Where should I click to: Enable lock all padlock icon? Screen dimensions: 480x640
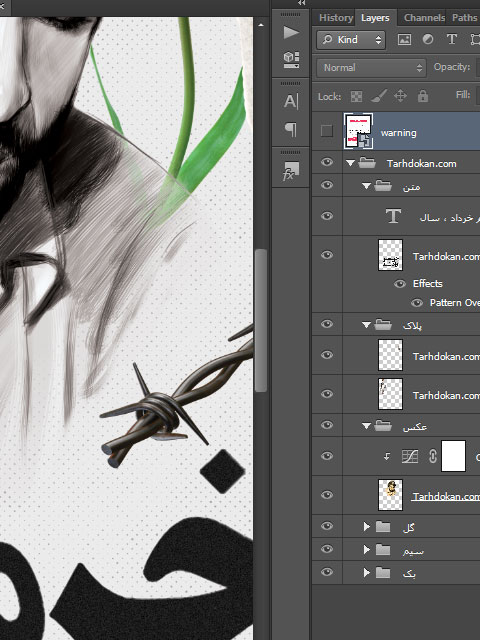pyautogui.click(x=423, y=96)
